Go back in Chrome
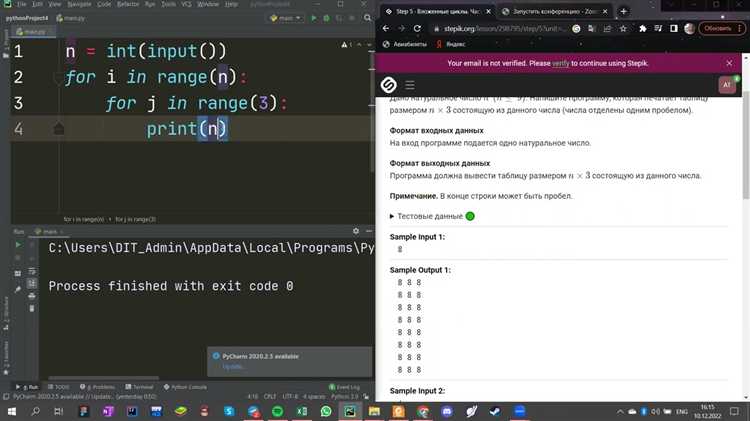This screenshot has height=421, width=750. tap(386, 29)
